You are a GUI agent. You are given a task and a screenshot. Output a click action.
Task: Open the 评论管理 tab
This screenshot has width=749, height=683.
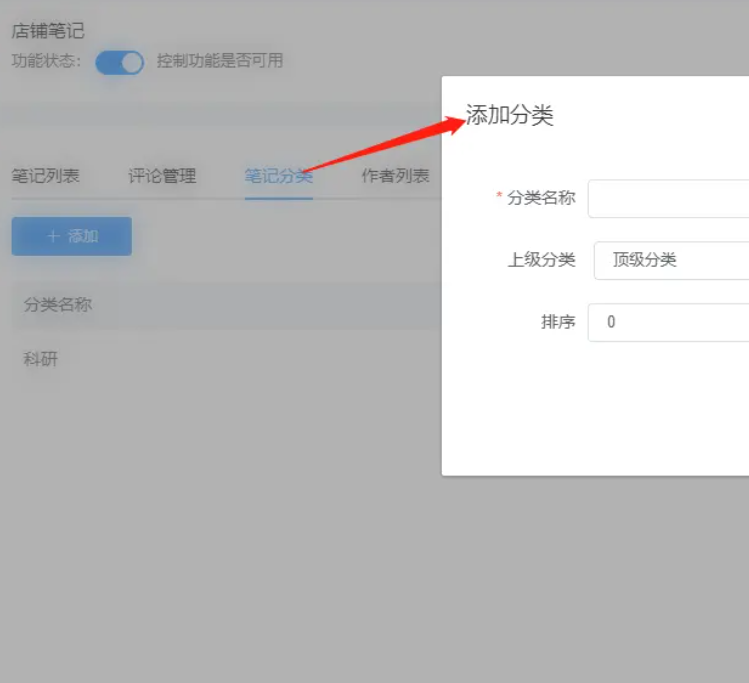click(x=162, y=176)
